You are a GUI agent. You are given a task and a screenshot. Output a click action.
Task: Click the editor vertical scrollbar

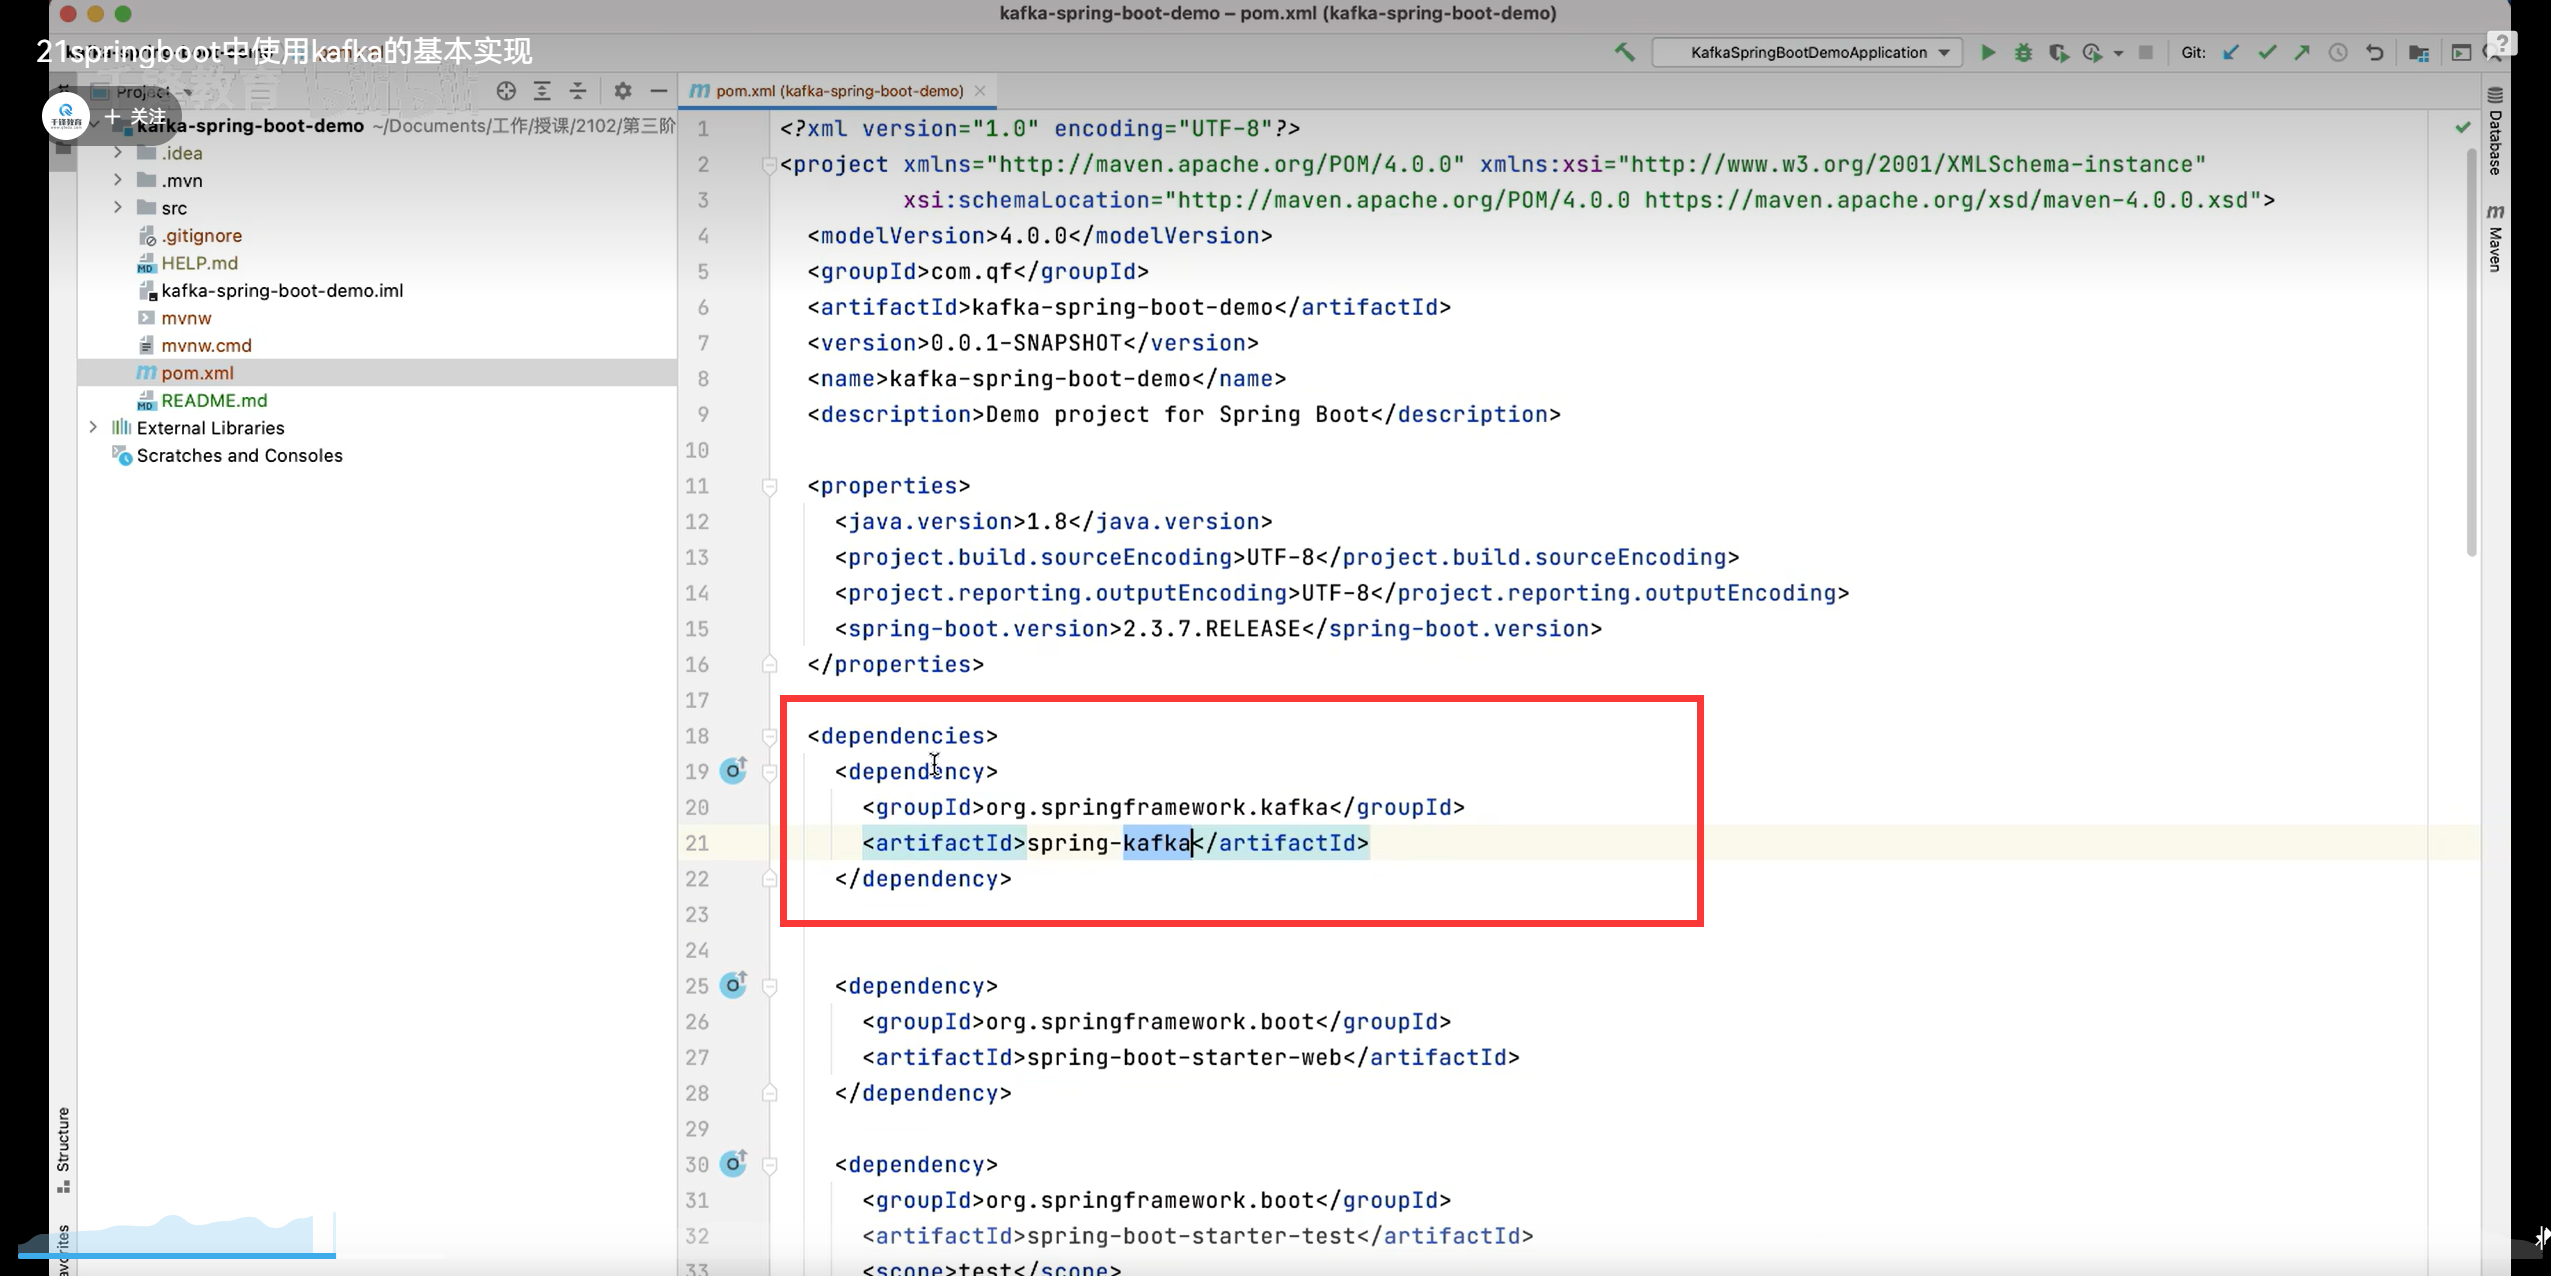pos(2472,350)
